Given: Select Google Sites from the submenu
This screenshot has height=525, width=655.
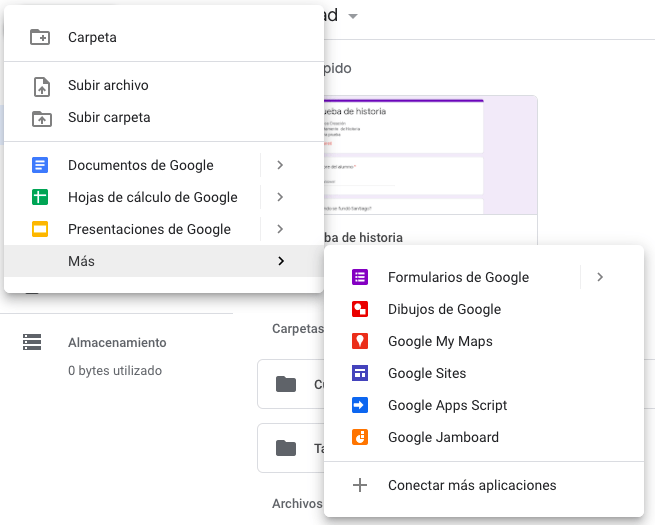Looking at the screenshot, I should click(427, 373).
